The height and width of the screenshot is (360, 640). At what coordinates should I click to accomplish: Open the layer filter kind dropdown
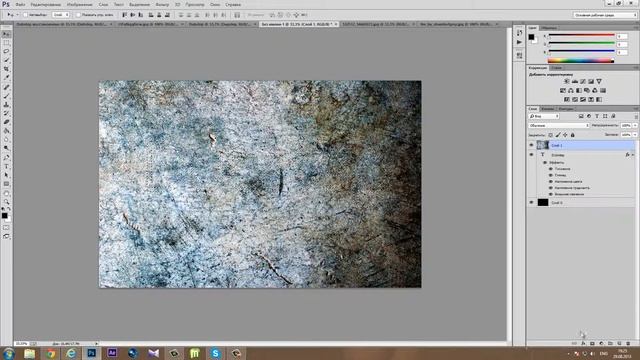click(544, 116)
